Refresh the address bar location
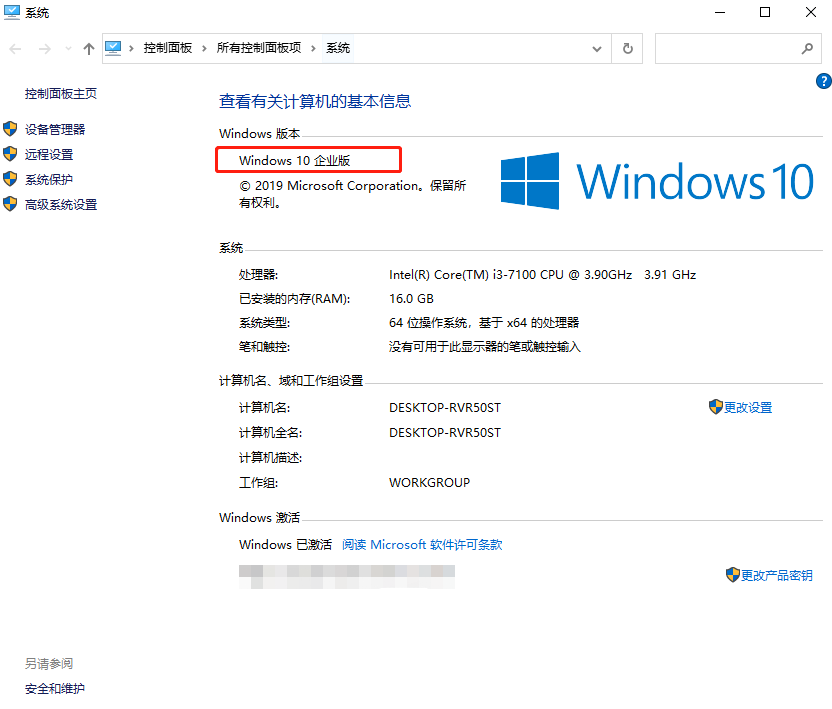Screen dimensions: 832x709 tap(628, 49)
